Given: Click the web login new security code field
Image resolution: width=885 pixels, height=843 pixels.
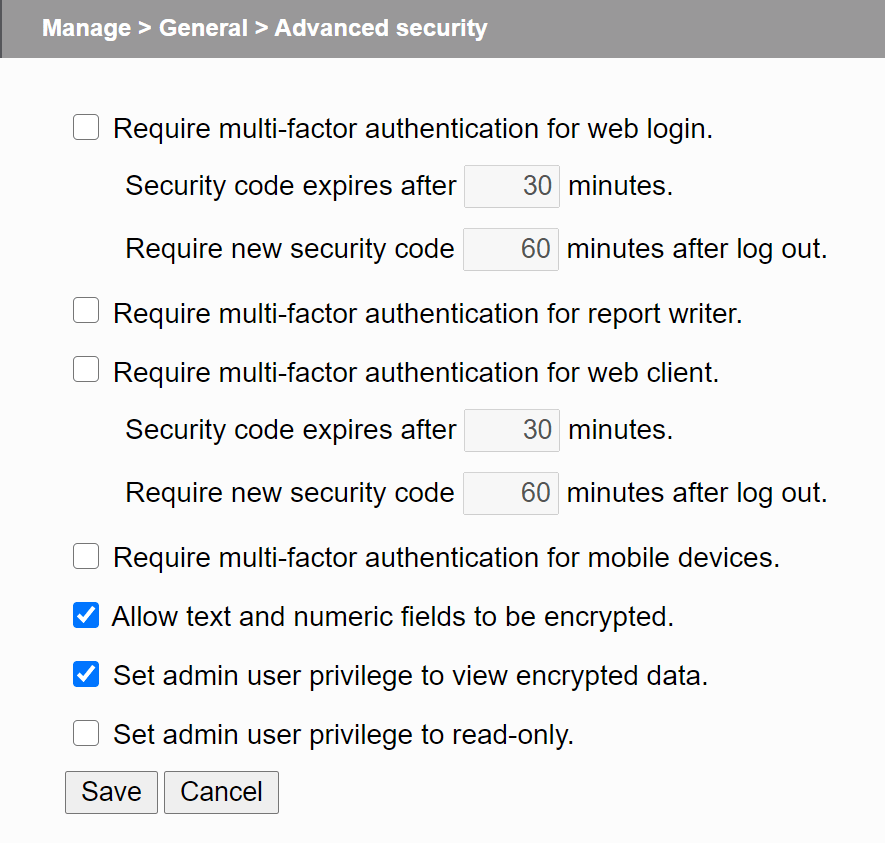Looking at the screenshot, I should (510, 249).
